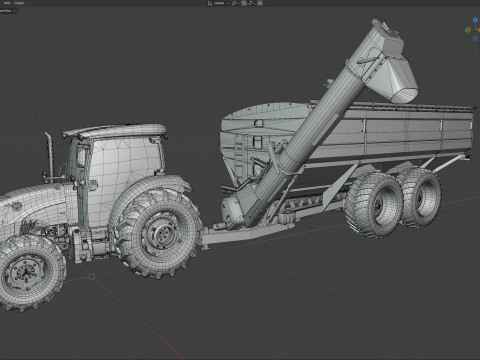Click the blue Z axis gizmo handle
Screen dimensions: 480x360
coord(475,20)
